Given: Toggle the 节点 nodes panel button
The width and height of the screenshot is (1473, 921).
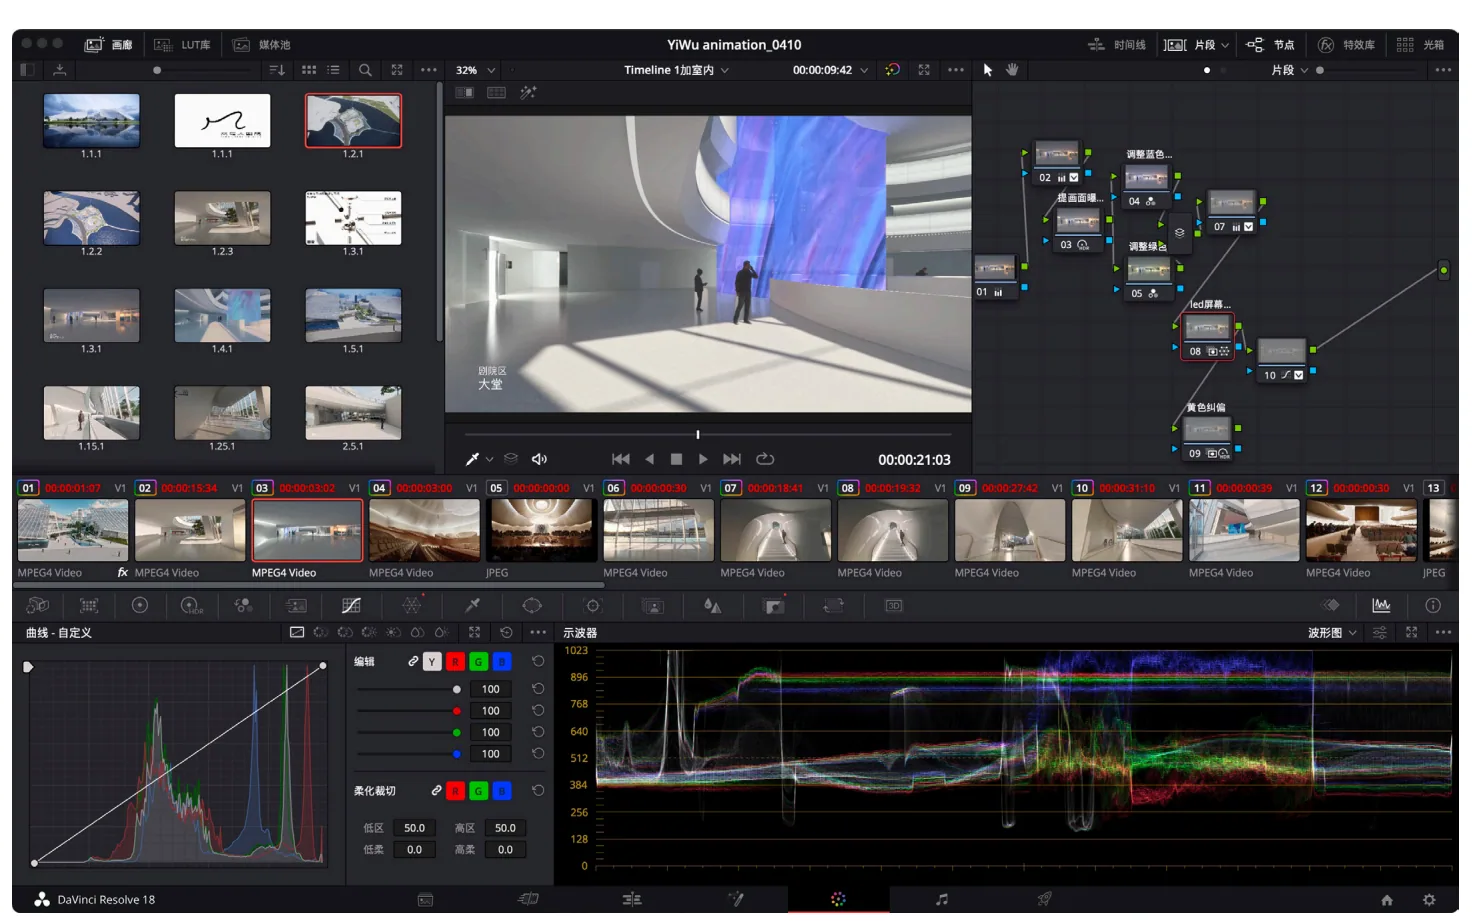Looking at the screenshot, I should tap(1271, 45).
